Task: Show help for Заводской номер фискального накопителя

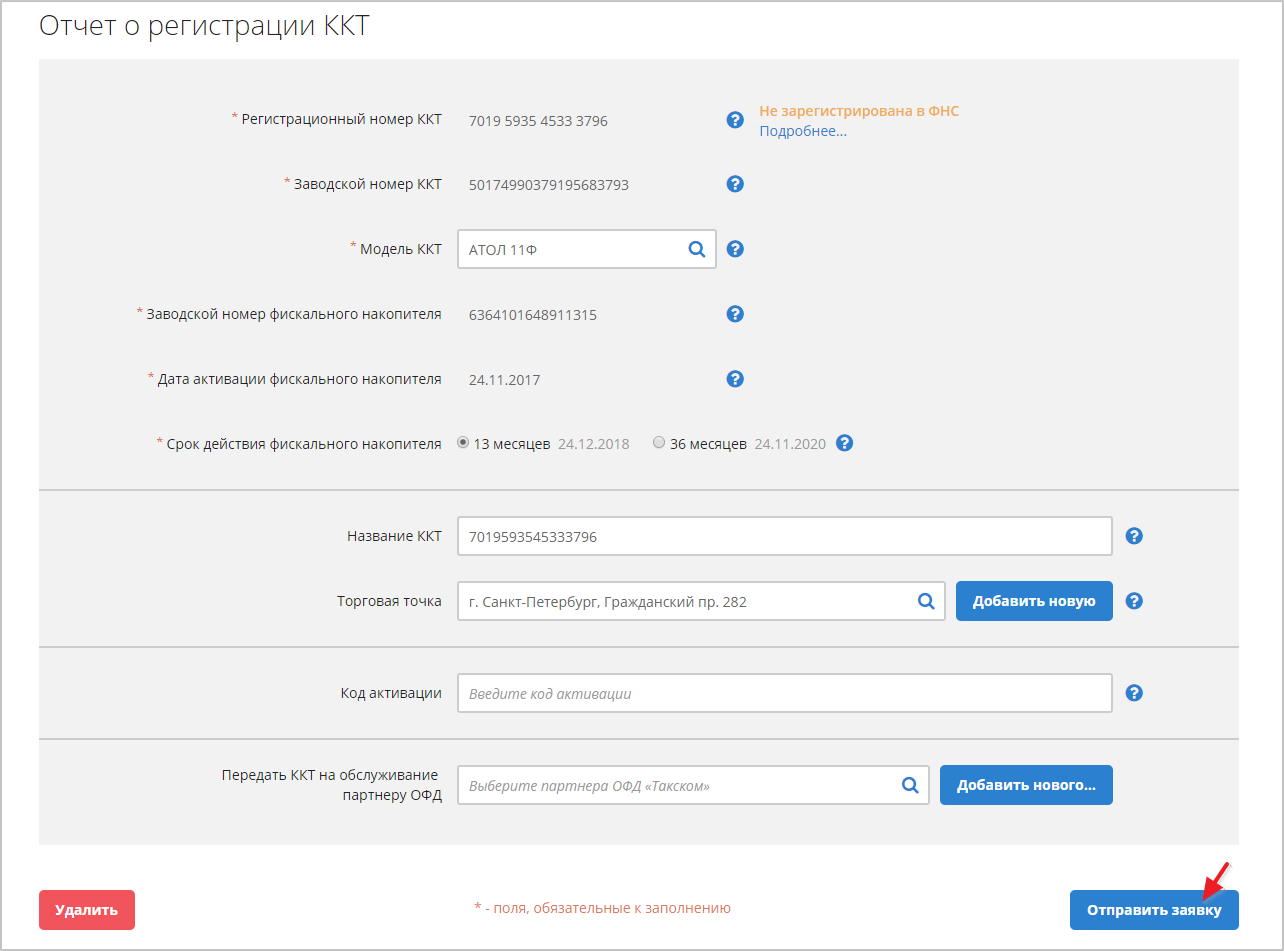Action: pos(735,314)
